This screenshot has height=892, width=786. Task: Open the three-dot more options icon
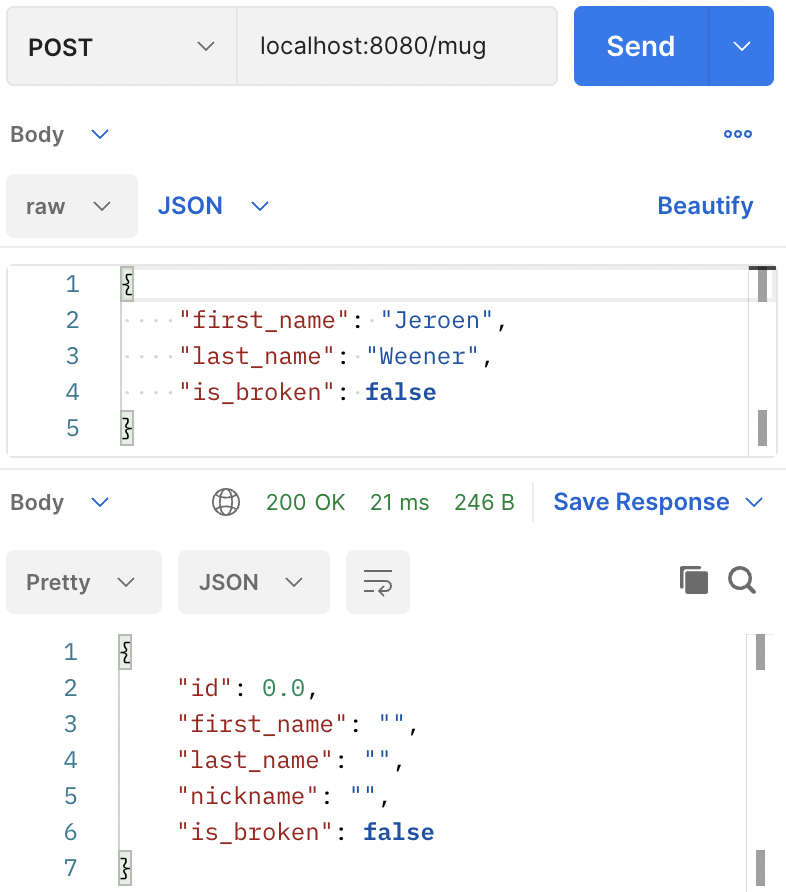[738, 134]
